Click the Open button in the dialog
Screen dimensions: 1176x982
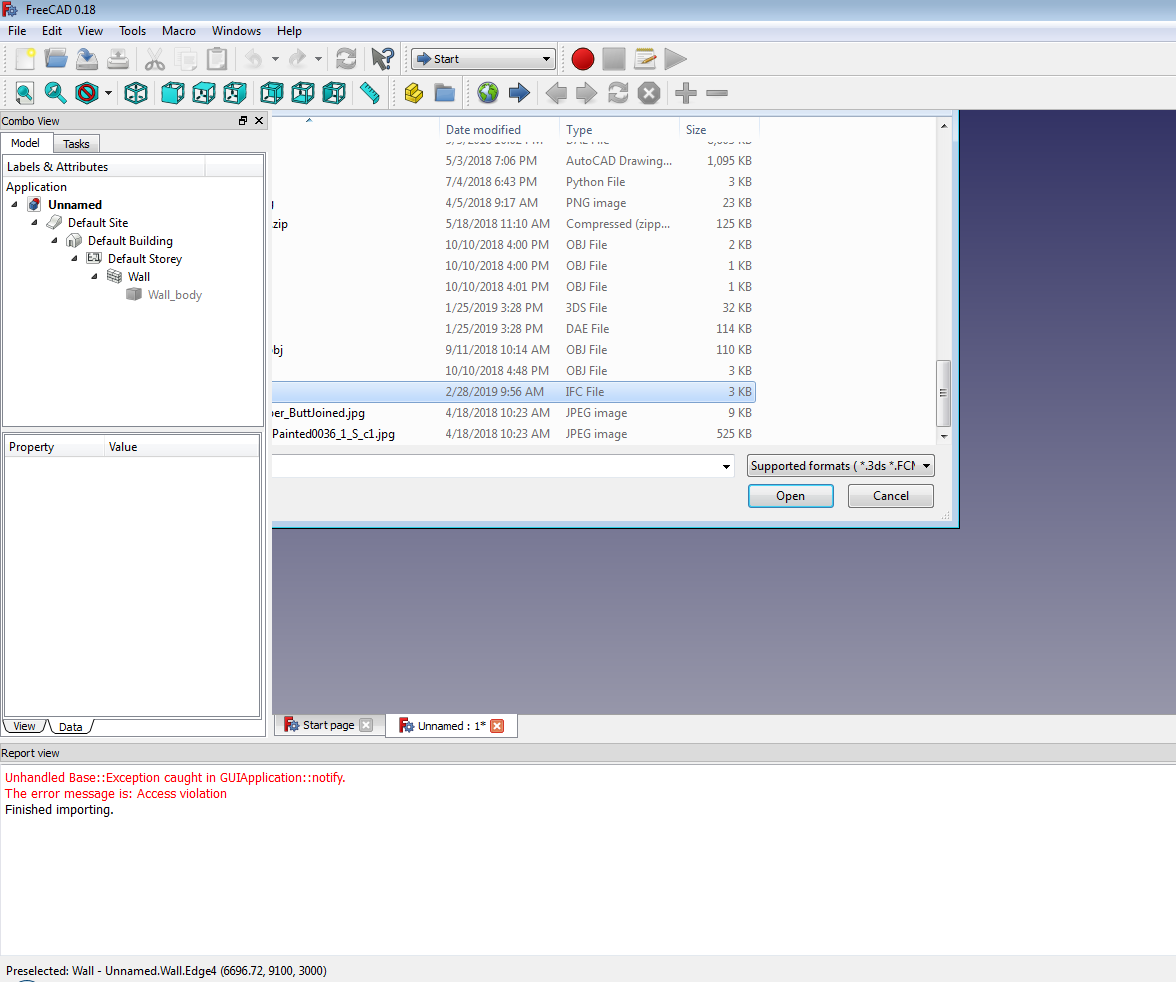[790, 496]
